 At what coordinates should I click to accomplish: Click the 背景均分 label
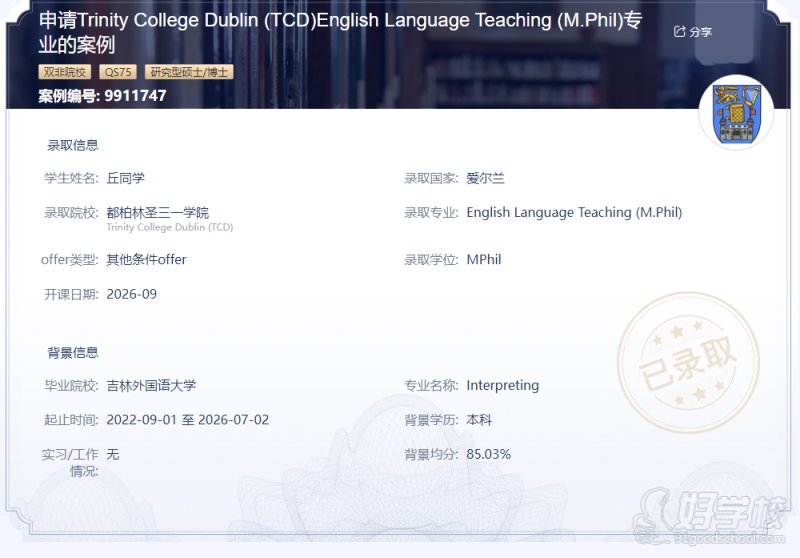tap(431, 454)
